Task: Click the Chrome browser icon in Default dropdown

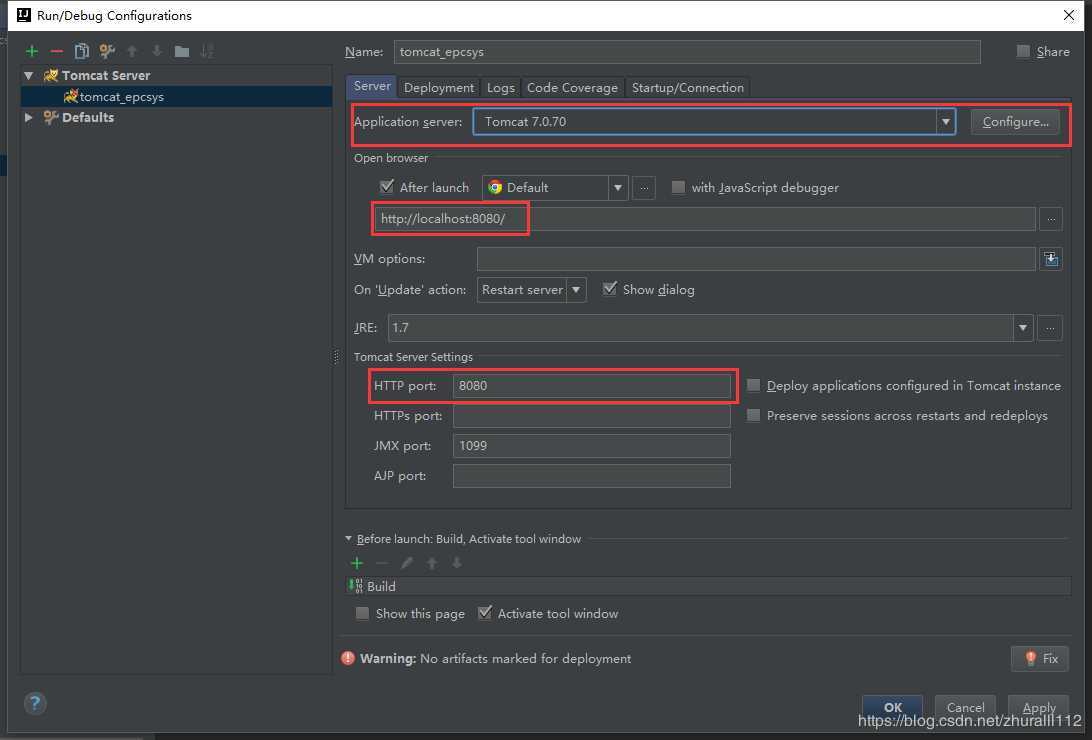Action: pos(495,187)
